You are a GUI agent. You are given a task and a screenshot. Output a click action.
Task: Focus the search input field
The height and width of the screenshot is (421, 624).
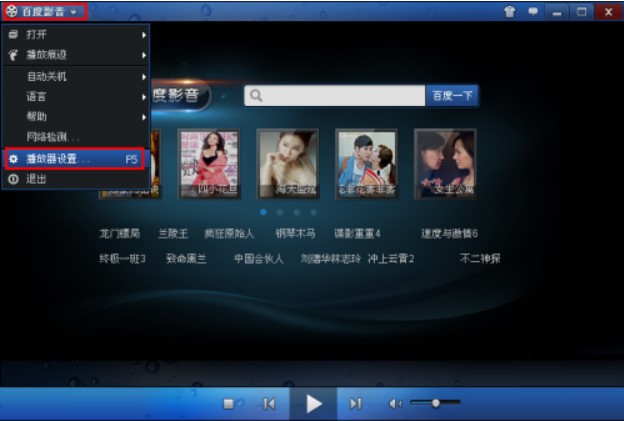(x=335, y=96)
